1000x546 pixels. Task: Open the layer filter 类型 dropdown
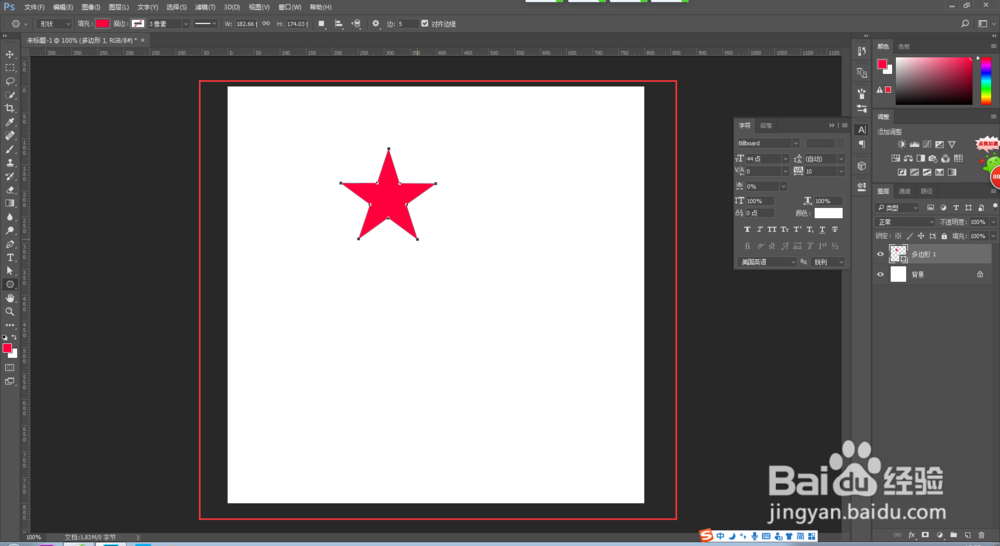897,207
